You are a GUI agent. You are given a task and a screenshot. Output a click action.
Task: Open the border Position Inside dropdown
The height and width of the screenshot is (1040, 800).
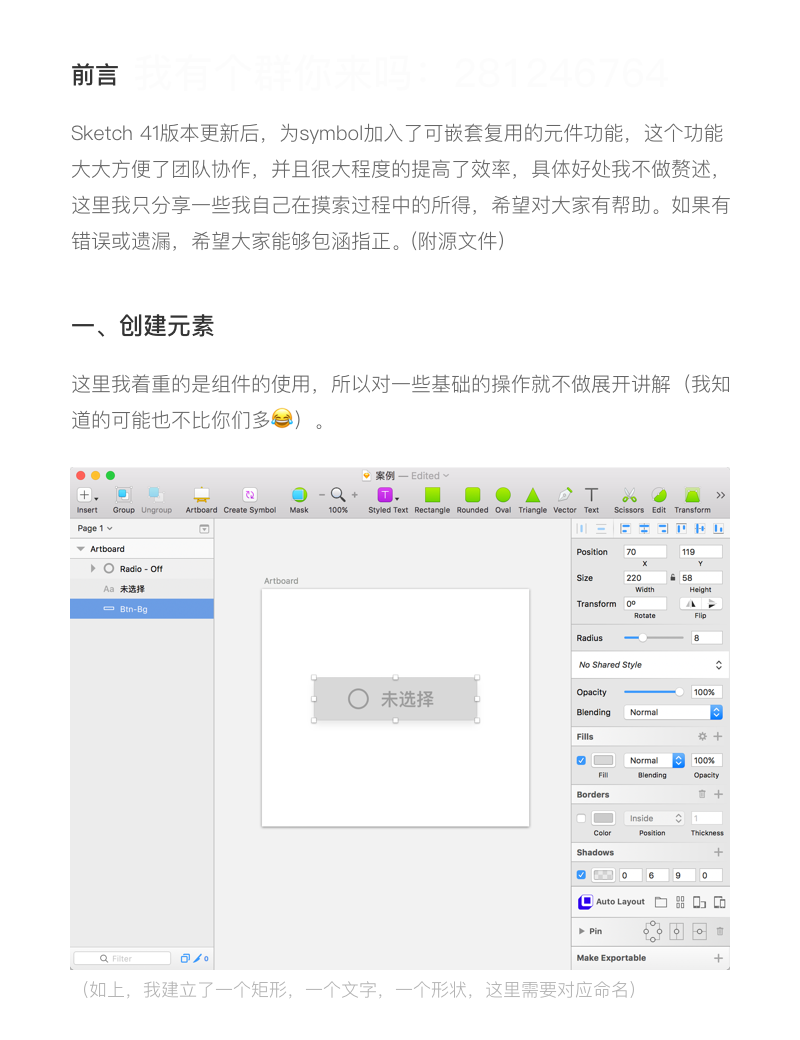[x=653, y=818]
